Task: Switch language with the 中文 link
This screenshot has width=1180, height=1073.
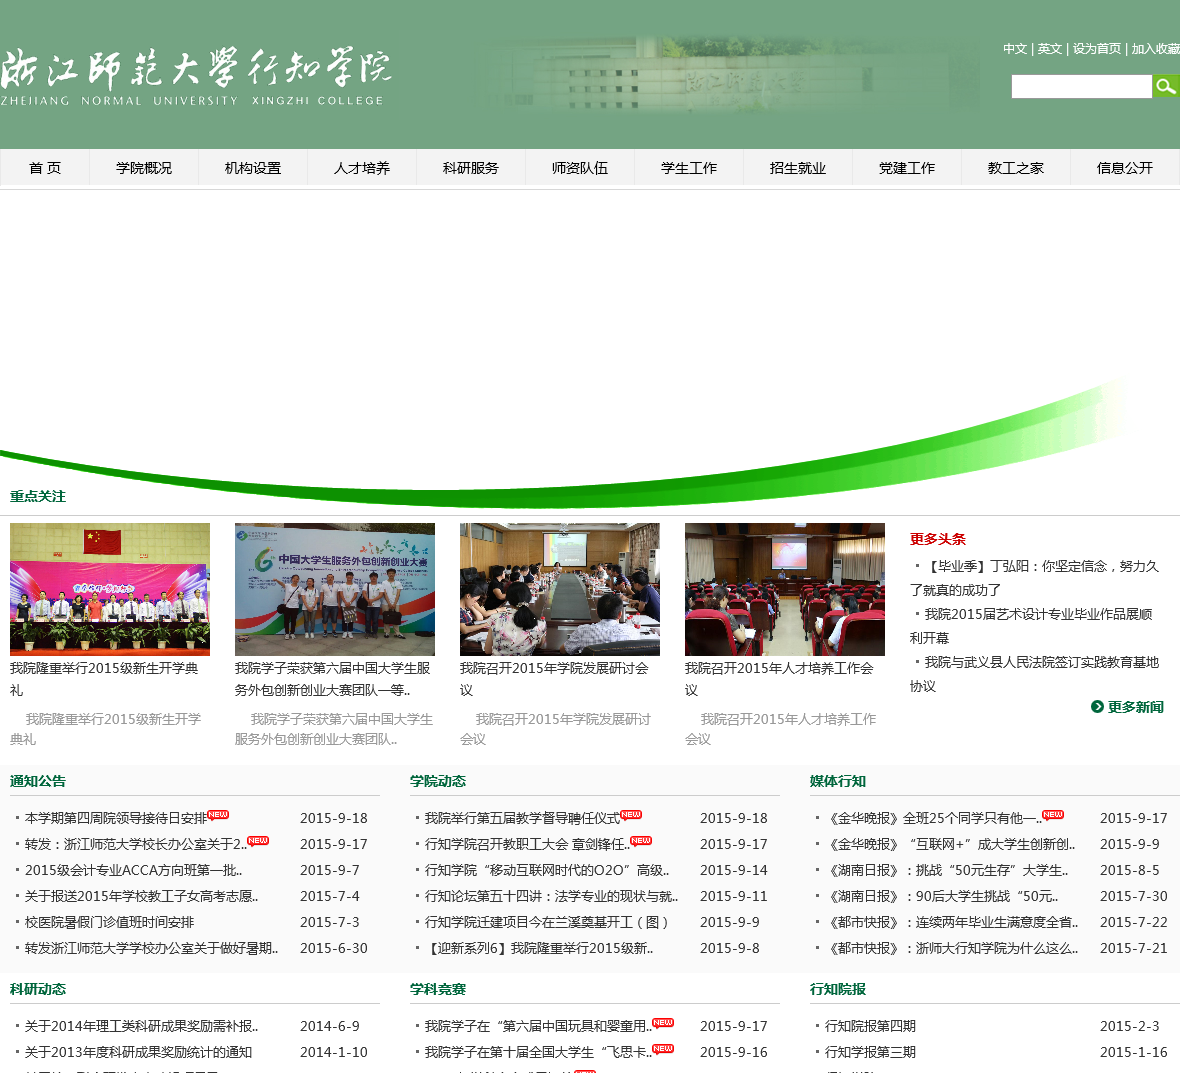Action: pos(1014,49)
